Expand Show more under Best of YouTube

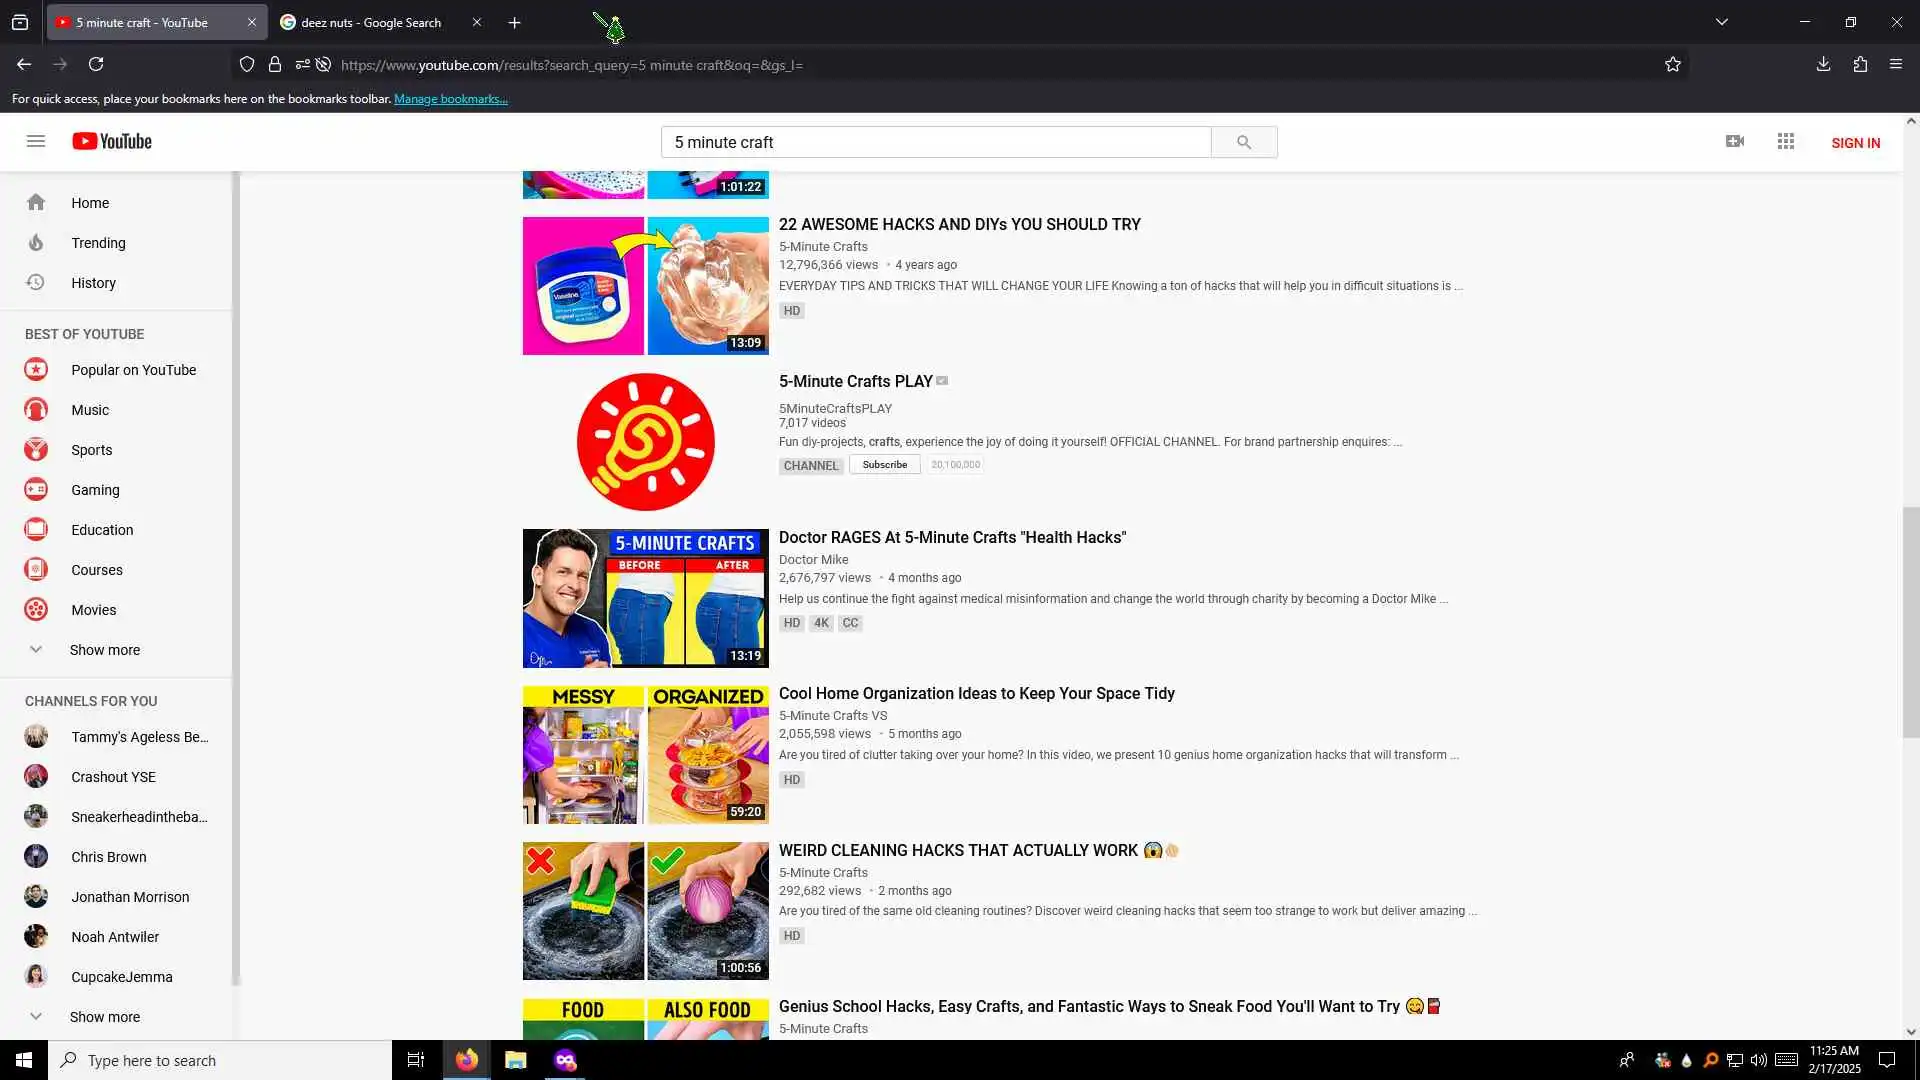pyautogui.click(x=104, y=650)
